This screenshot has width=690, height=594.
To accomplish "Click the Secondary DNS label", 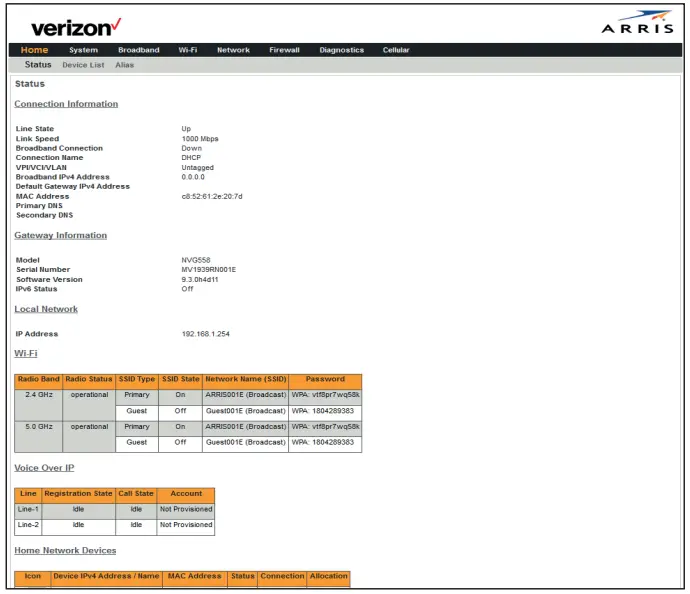I will pos(44,215).
